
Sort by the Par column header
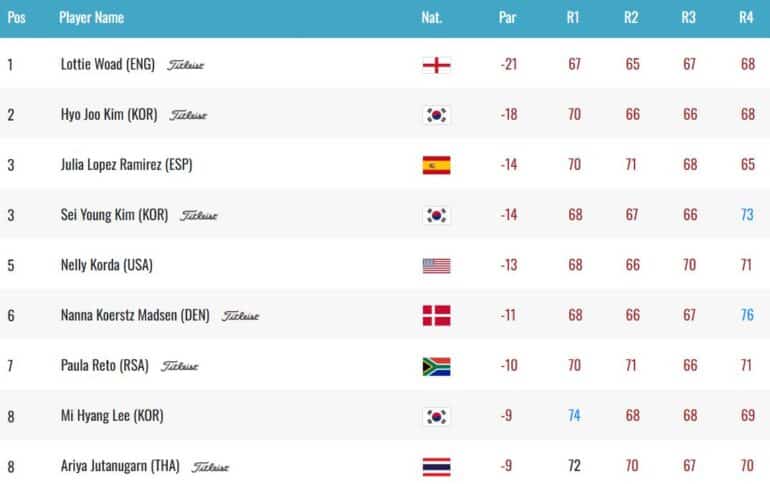pyautogui.click(x=507, y=18)
